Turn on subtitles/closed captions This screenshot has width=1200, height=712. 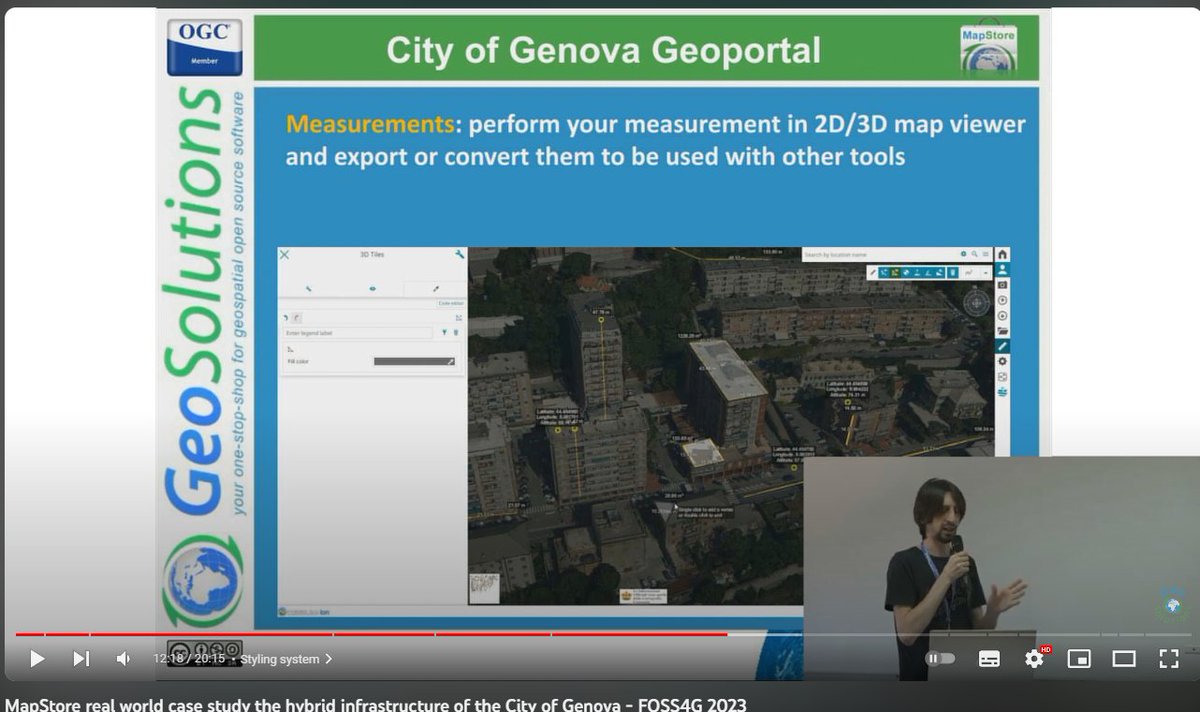coord(989,659)
